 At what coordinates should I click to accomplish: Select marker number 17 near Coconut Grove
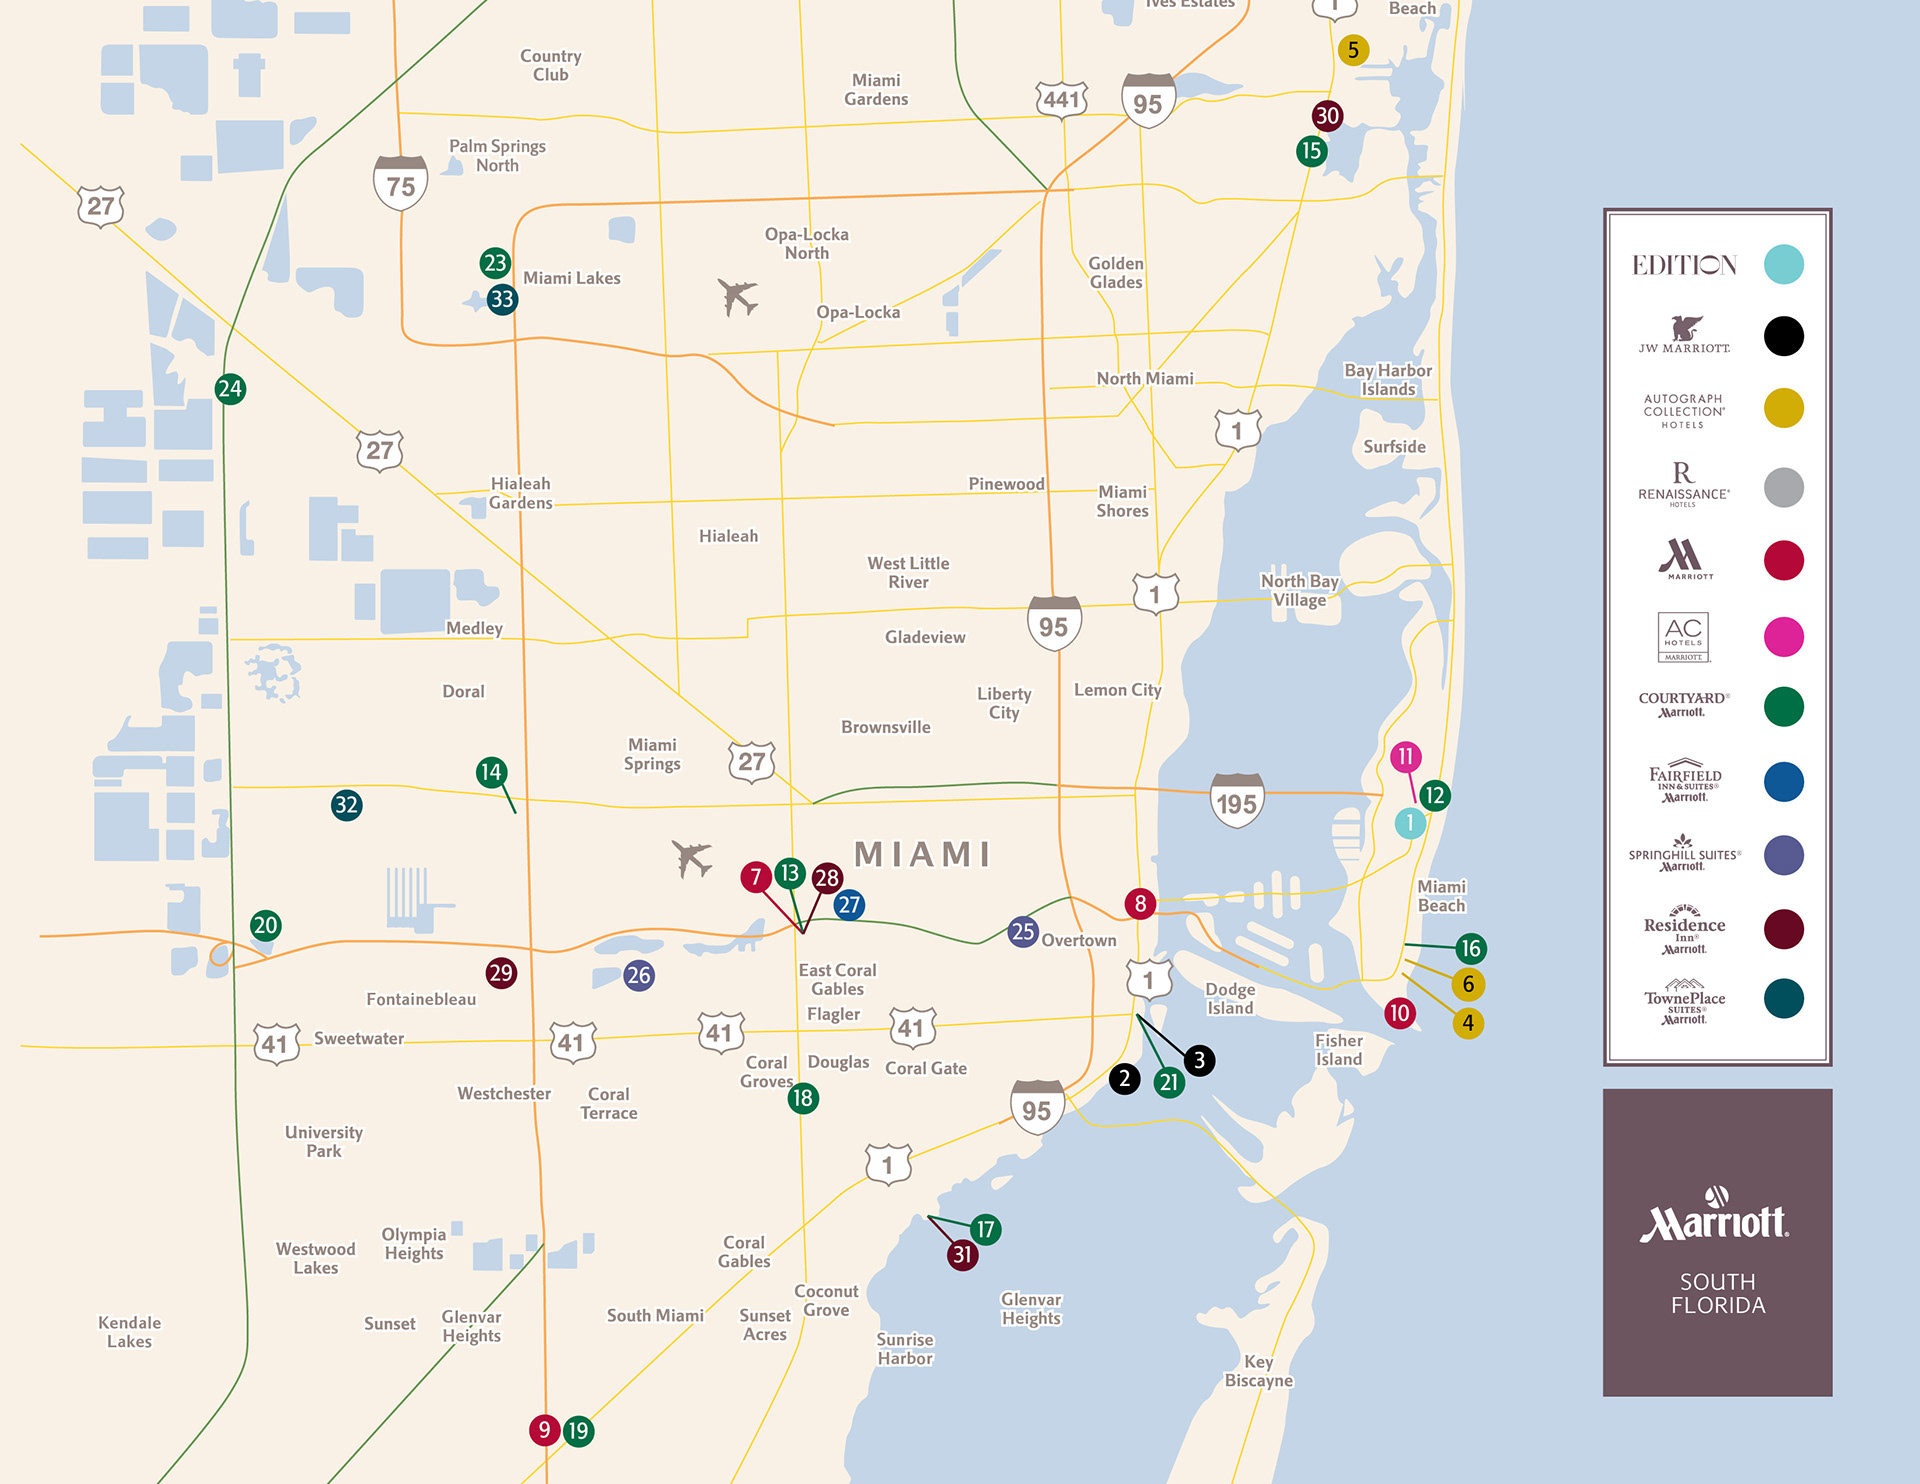click(985, 1229)
